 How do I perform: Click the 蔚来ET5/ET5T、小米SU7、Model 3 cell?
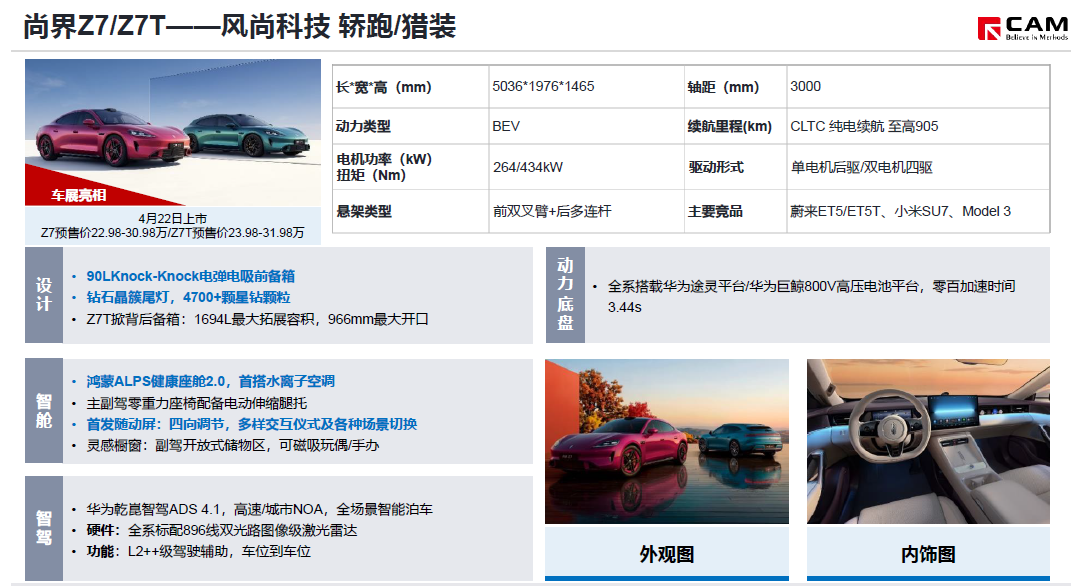pyautogui.click(x=918, y=211)
